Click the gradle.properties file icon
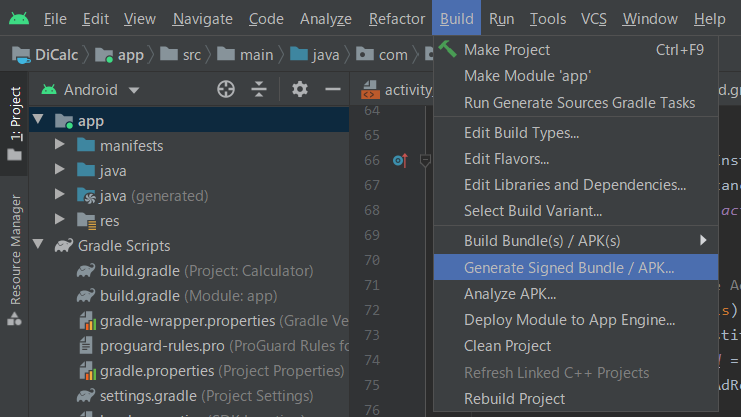741x417 pixels. pyautogui.click(x=87, y=371)
